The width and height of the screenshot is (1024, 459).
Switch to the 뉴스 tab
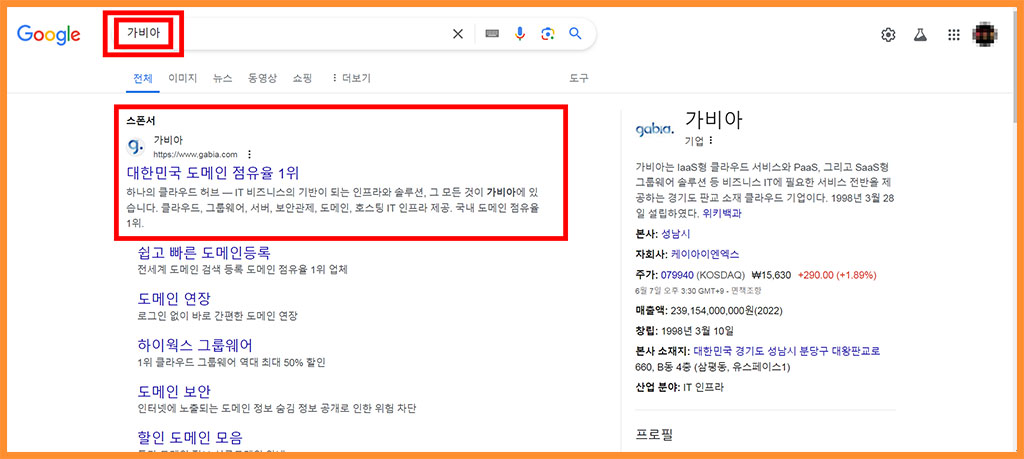(222, 78)
